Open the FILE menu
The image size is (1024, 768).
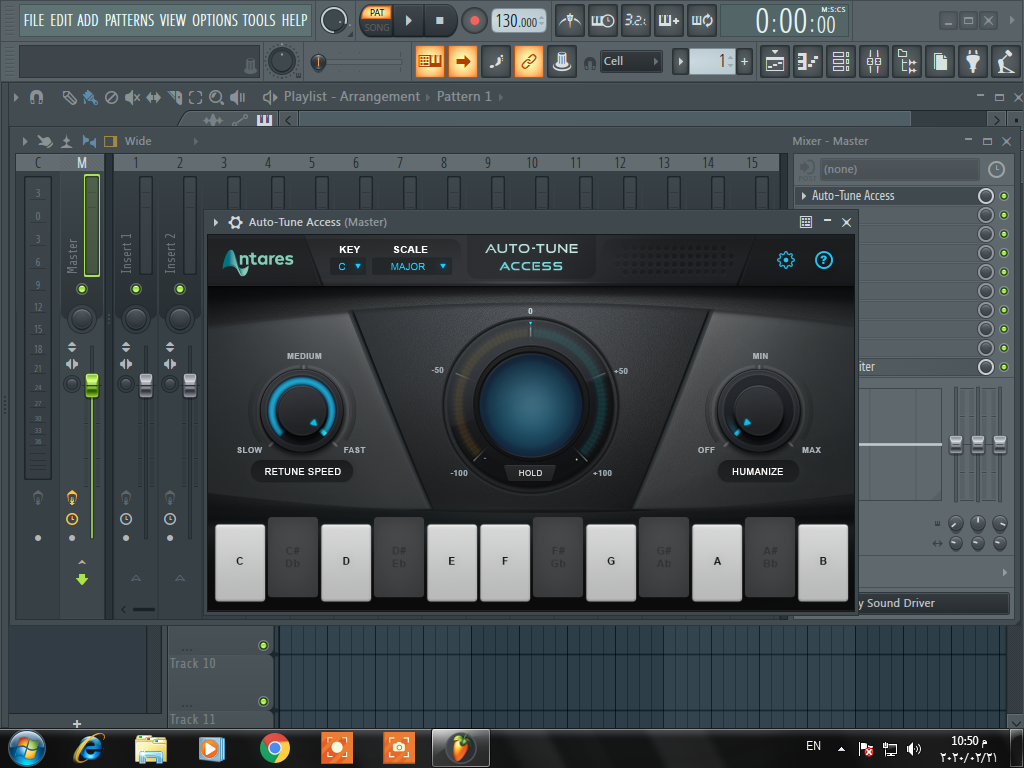[34, 20]
